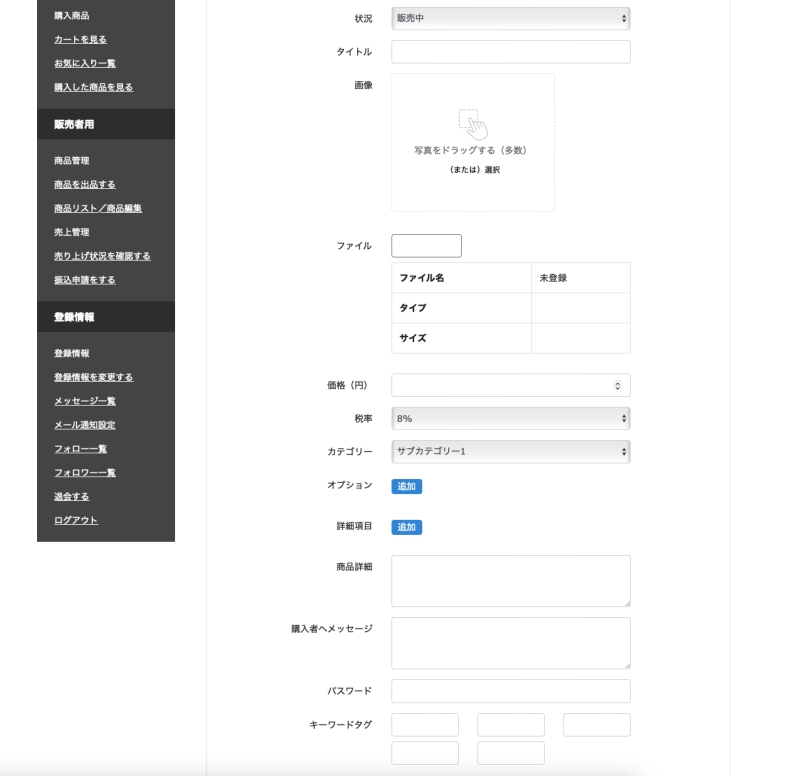Click the パスワード input field
800x776 pixels.
point(511,691)
